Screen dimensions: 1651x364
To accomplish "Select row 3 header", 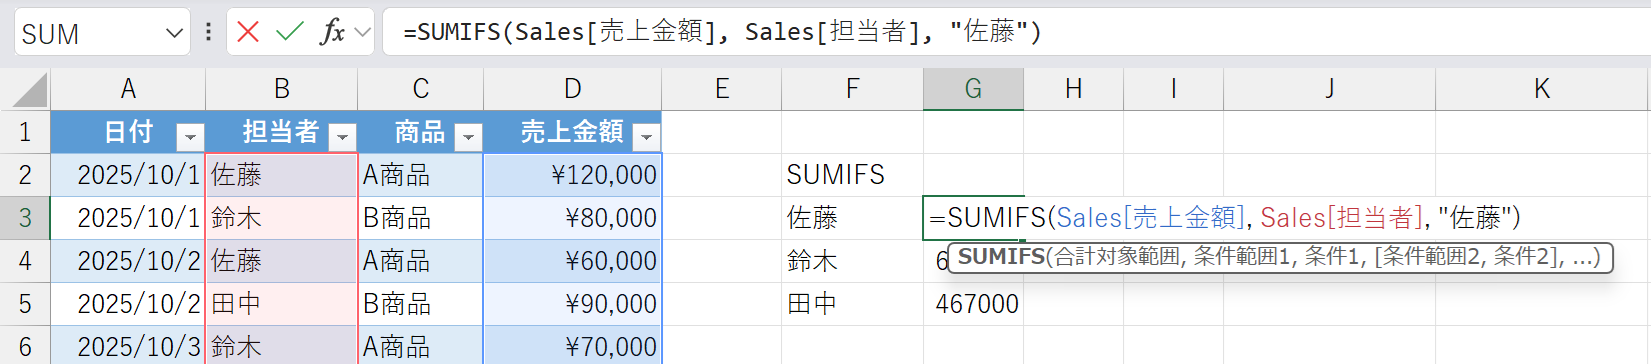I will (x=25, y=218).
